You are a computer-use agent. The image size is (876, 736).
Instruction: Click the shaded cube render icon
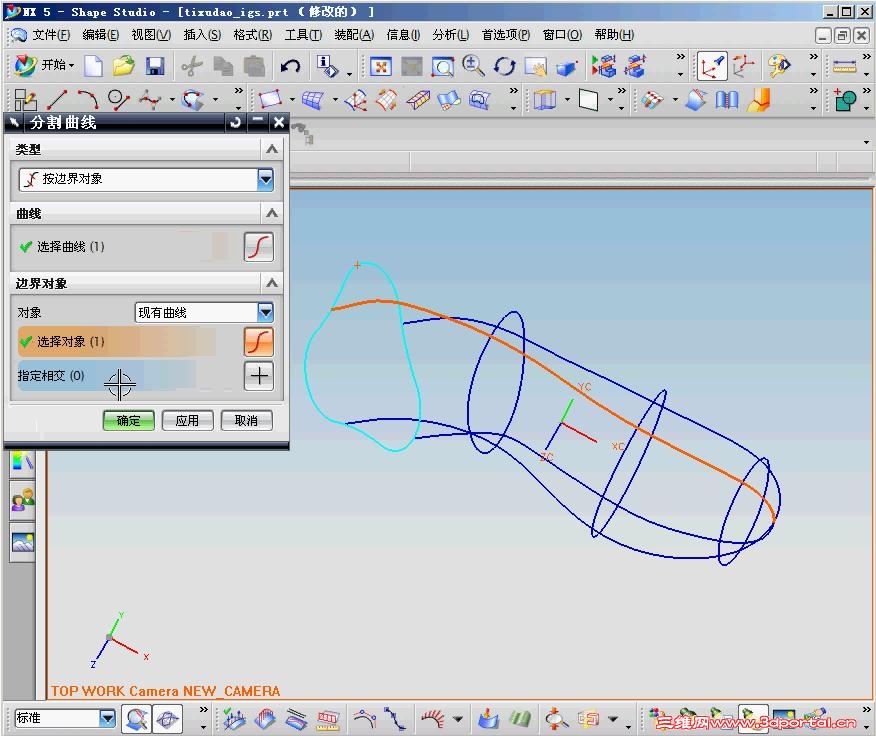pyautogui.click(x=566, y=68)
